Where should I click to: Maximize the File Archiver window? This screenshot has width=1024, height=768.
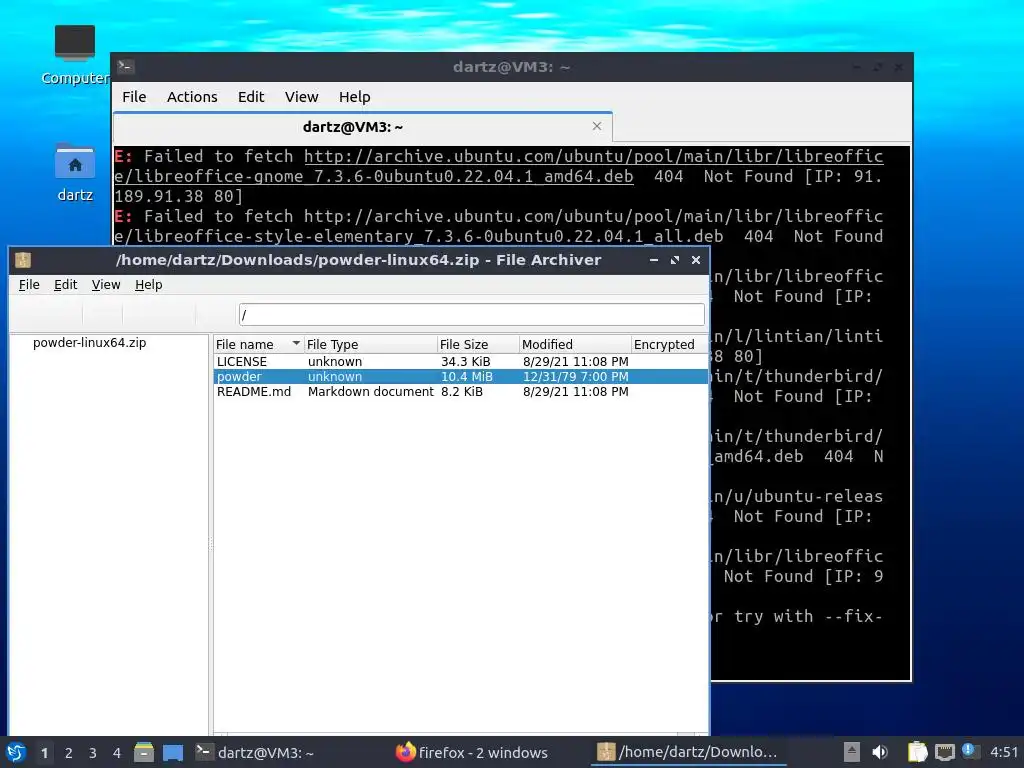[x=675, y=260]
